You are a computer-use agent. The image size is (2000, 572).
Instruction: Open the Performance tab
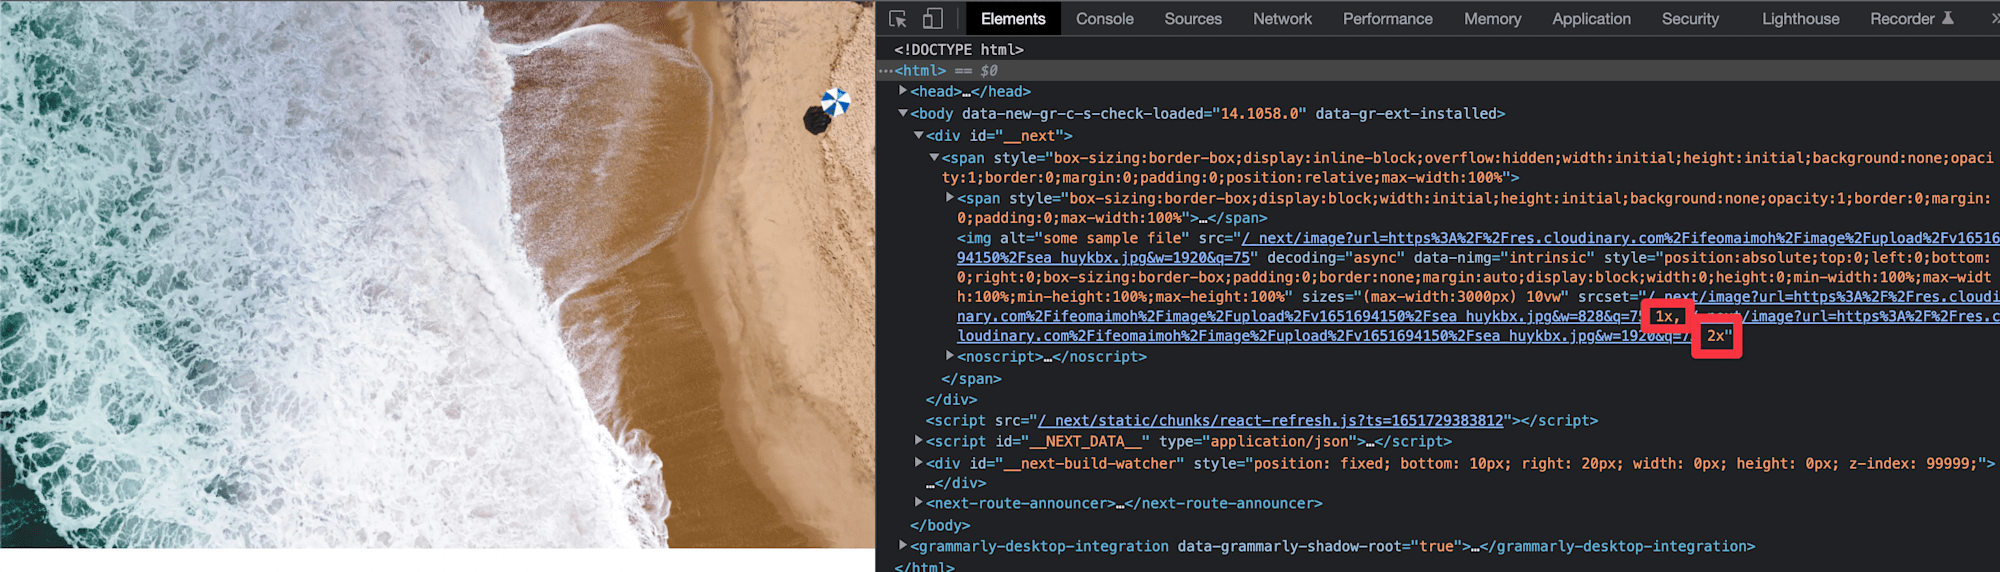pyautogui.click(x=1387, y=19)
